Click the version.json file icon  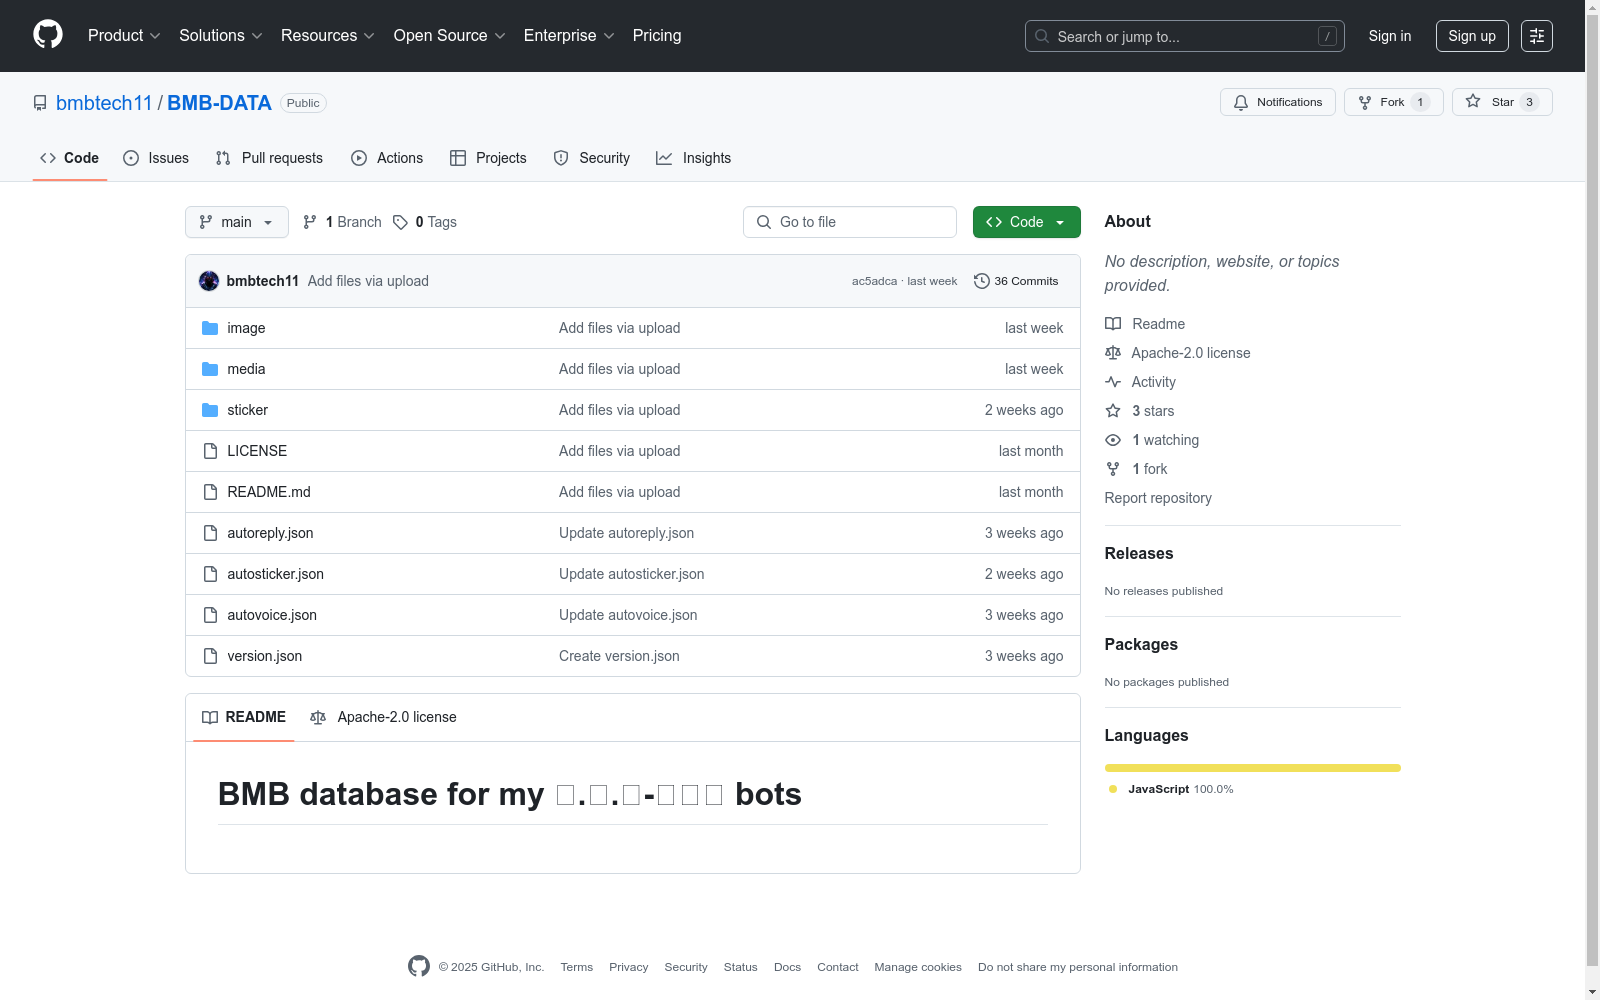(x=210, y=656)
